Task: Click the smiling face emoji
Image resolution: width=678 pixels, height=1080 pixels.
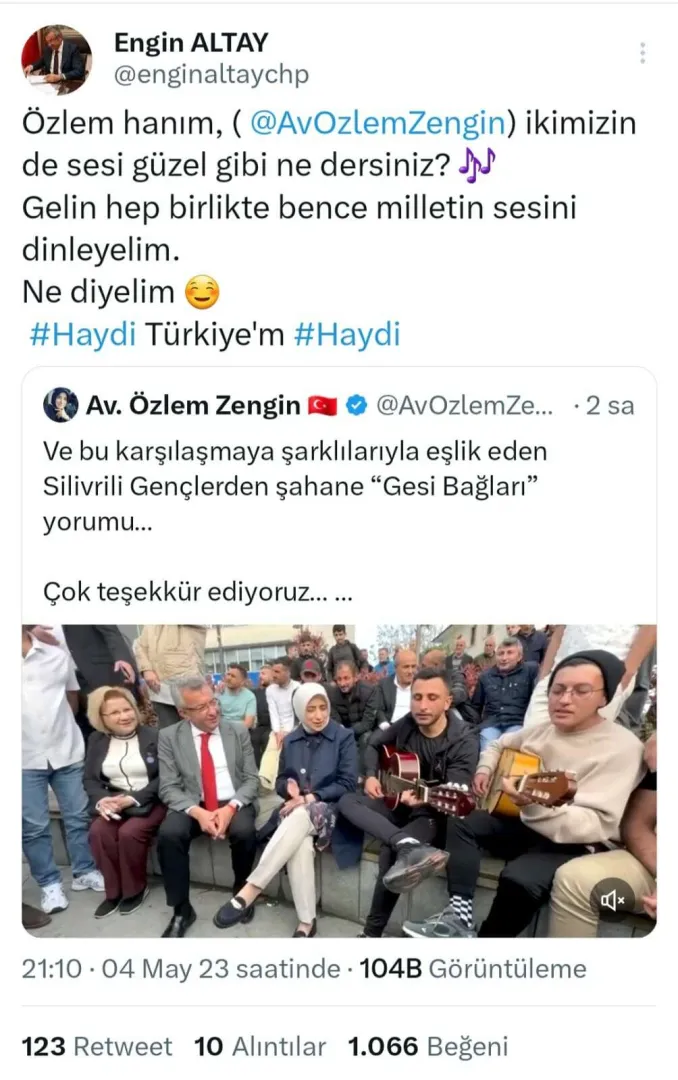Action: tap(202, 292)
